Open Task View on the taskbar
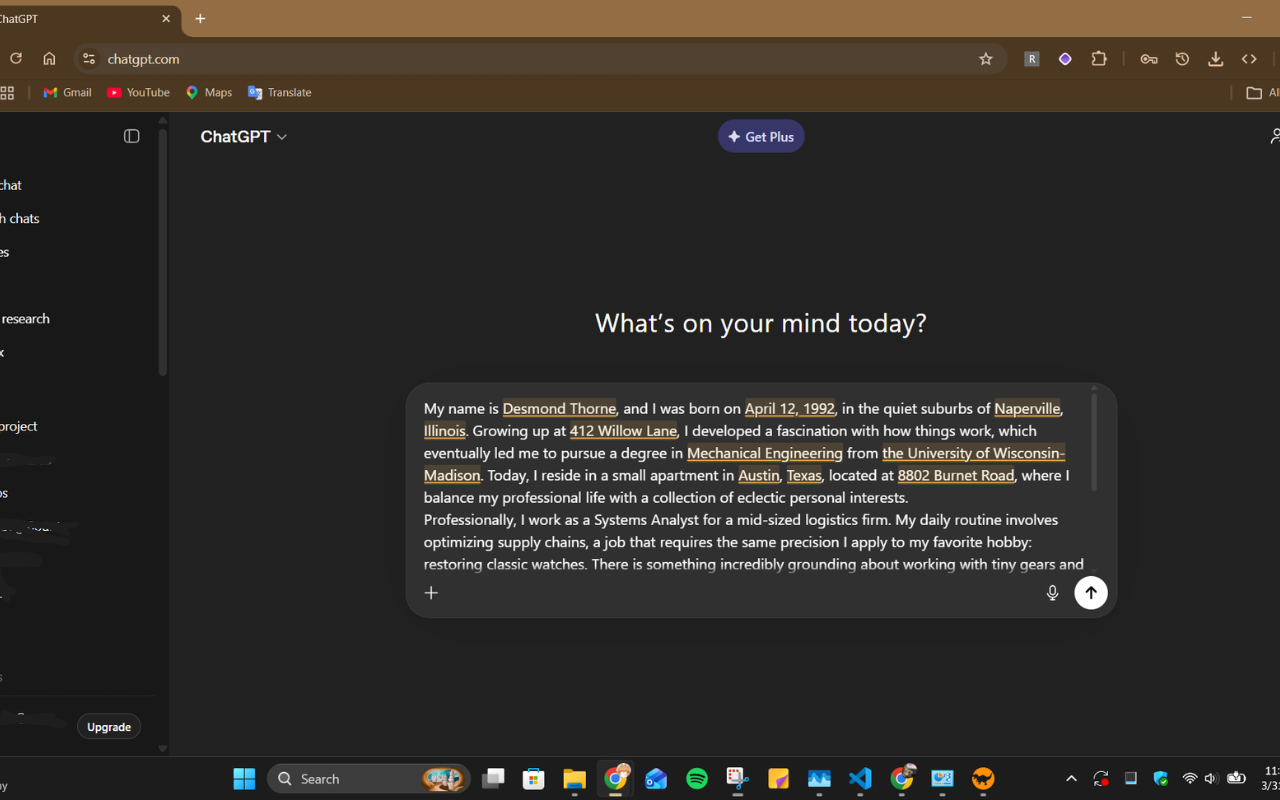1280x800 pixels. click(493, 779)
